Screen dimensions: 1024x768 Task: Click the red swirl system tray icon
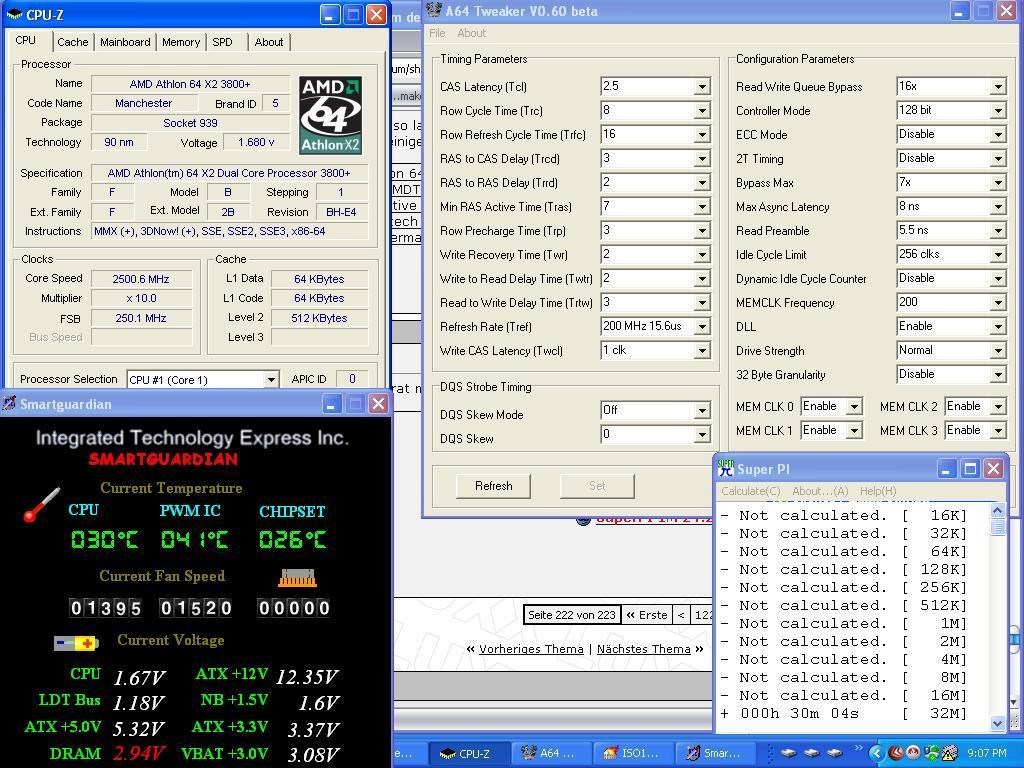tap(896, 753)
